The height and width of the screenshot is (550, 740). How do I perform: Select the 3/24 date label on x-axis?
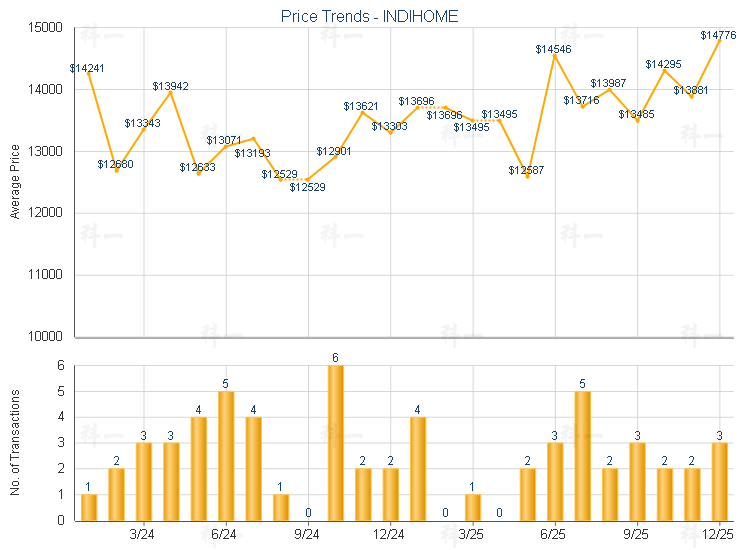pos(143,536)
